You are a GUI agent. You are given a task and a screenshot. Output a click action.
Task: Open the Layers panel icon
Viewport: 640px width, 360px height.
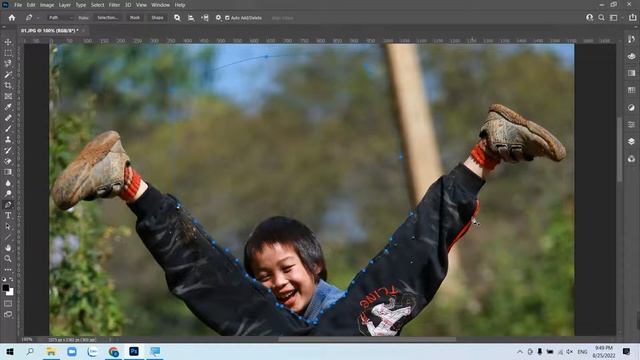tap(631, 141)
